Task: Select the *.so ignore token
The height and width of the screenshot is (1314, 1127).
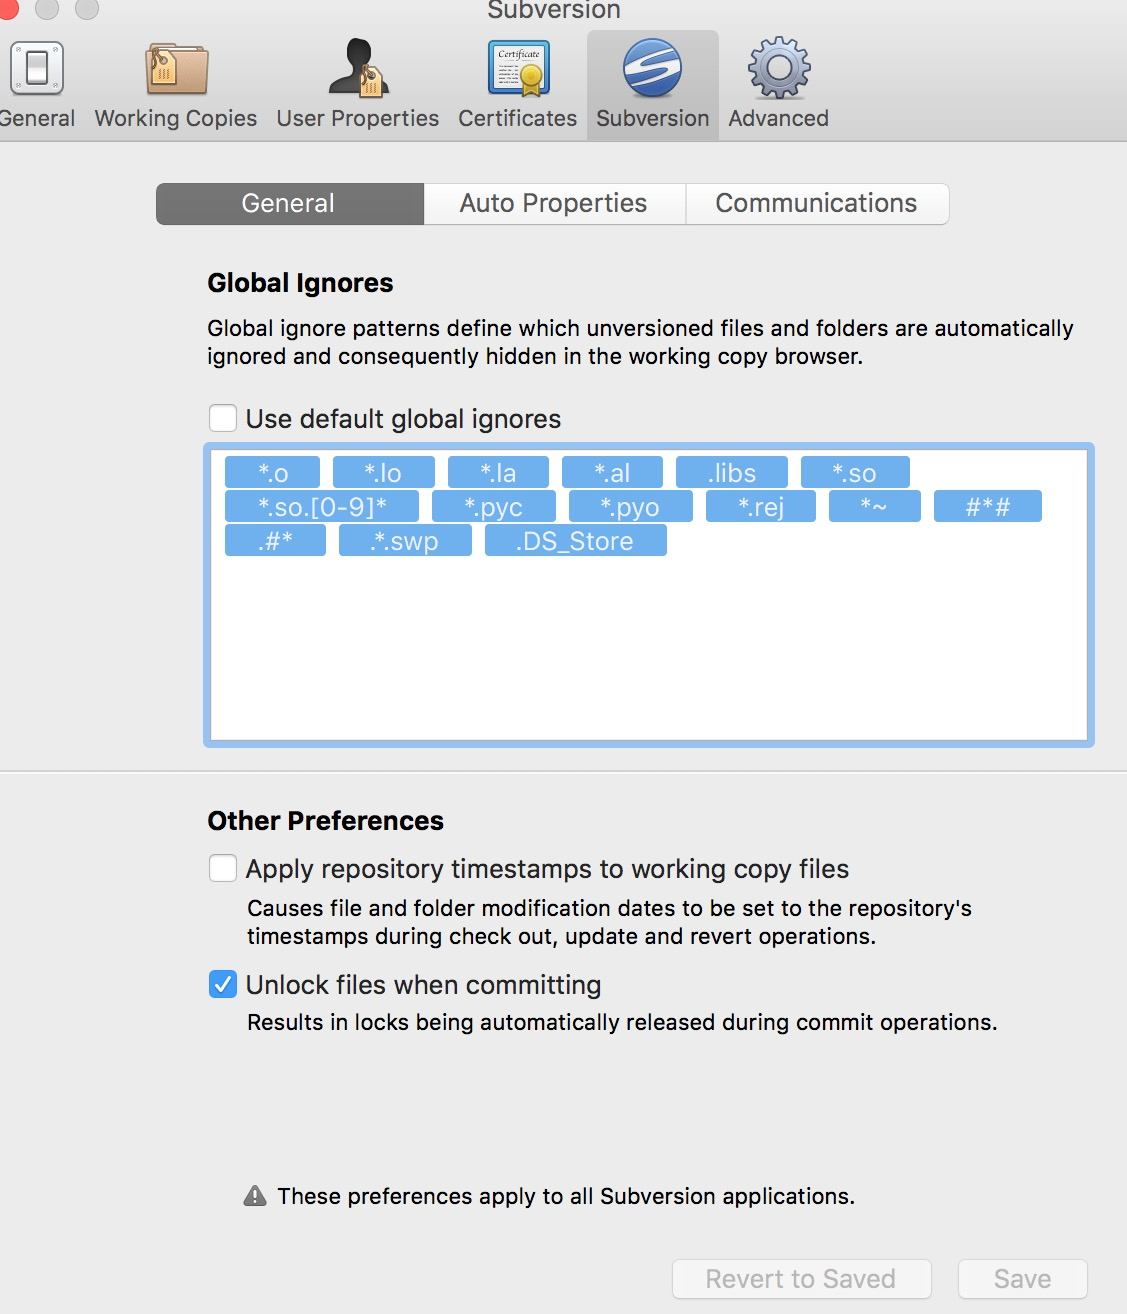Action: pyautogui.click(x=855, y=472)
